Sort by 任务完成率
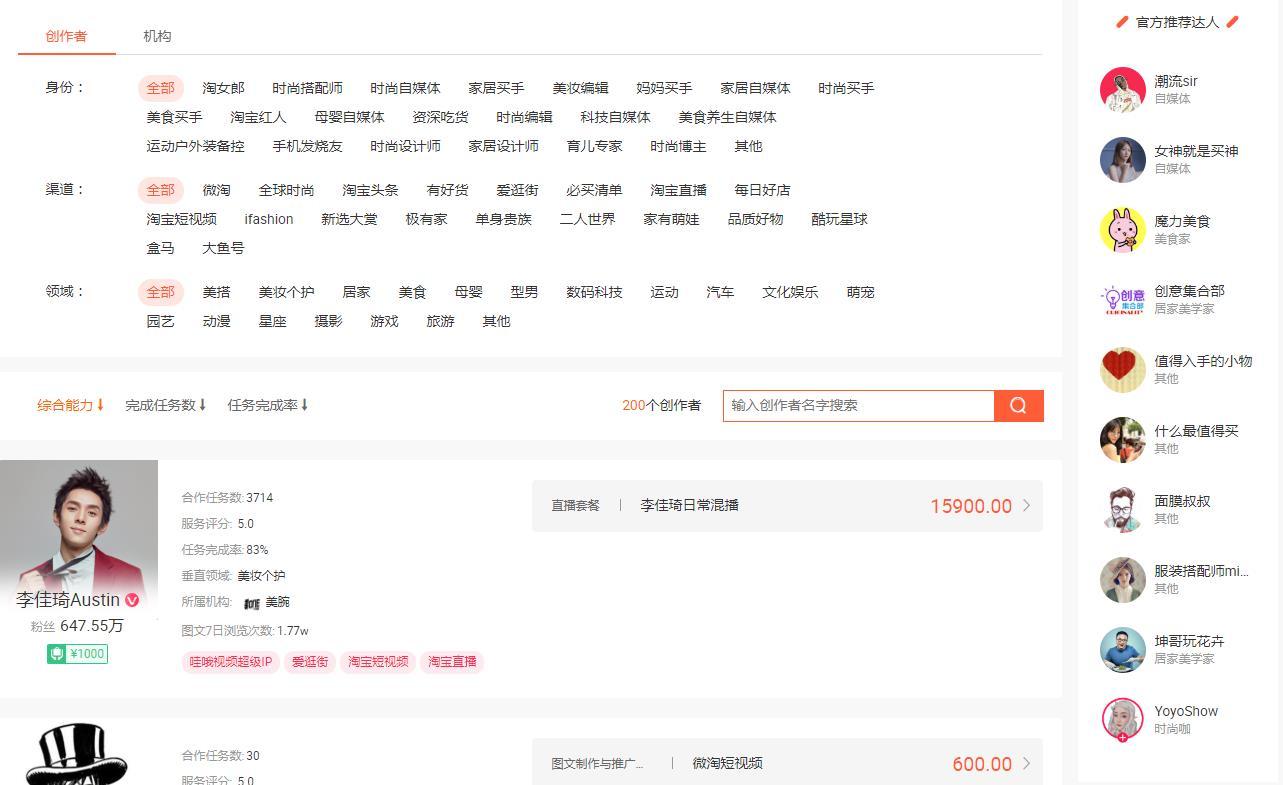 [x=267, y=405]
